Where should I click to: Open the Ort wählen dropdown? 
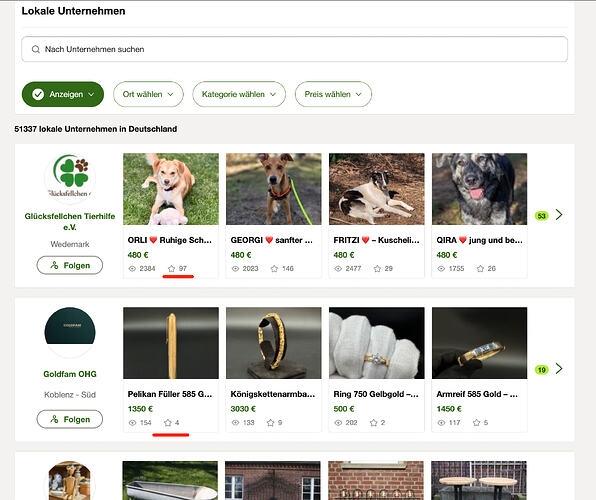[148, 94]
